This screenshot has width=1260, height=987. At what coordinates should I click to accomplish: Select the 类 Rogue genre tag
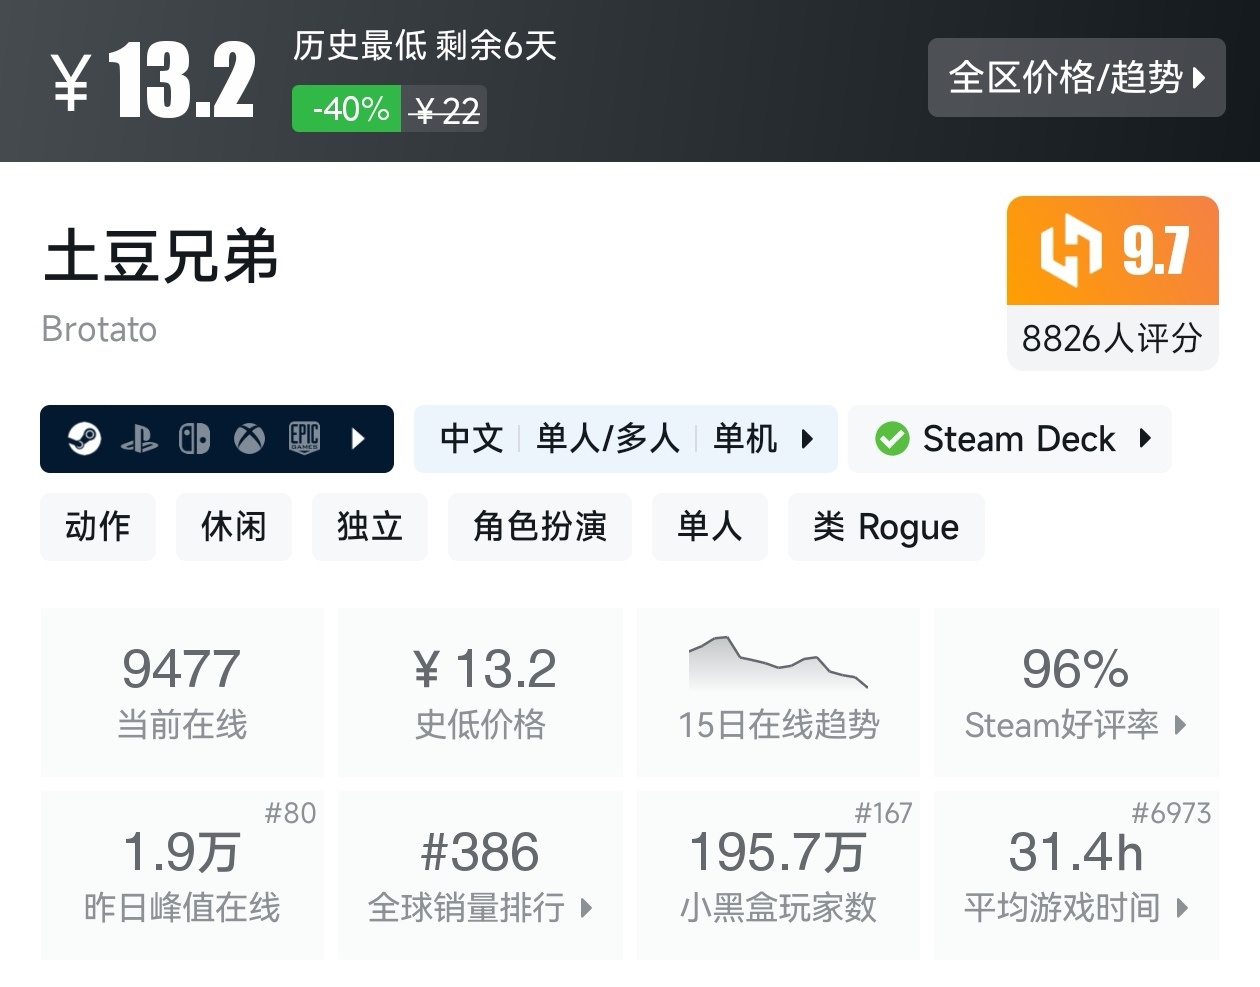(886, 527)
